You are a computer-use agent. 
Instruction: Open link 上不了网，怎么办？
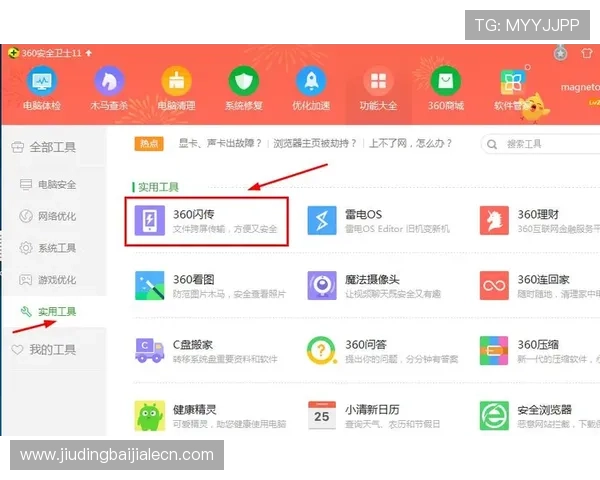pyautogui.click(x=410, y=144)
